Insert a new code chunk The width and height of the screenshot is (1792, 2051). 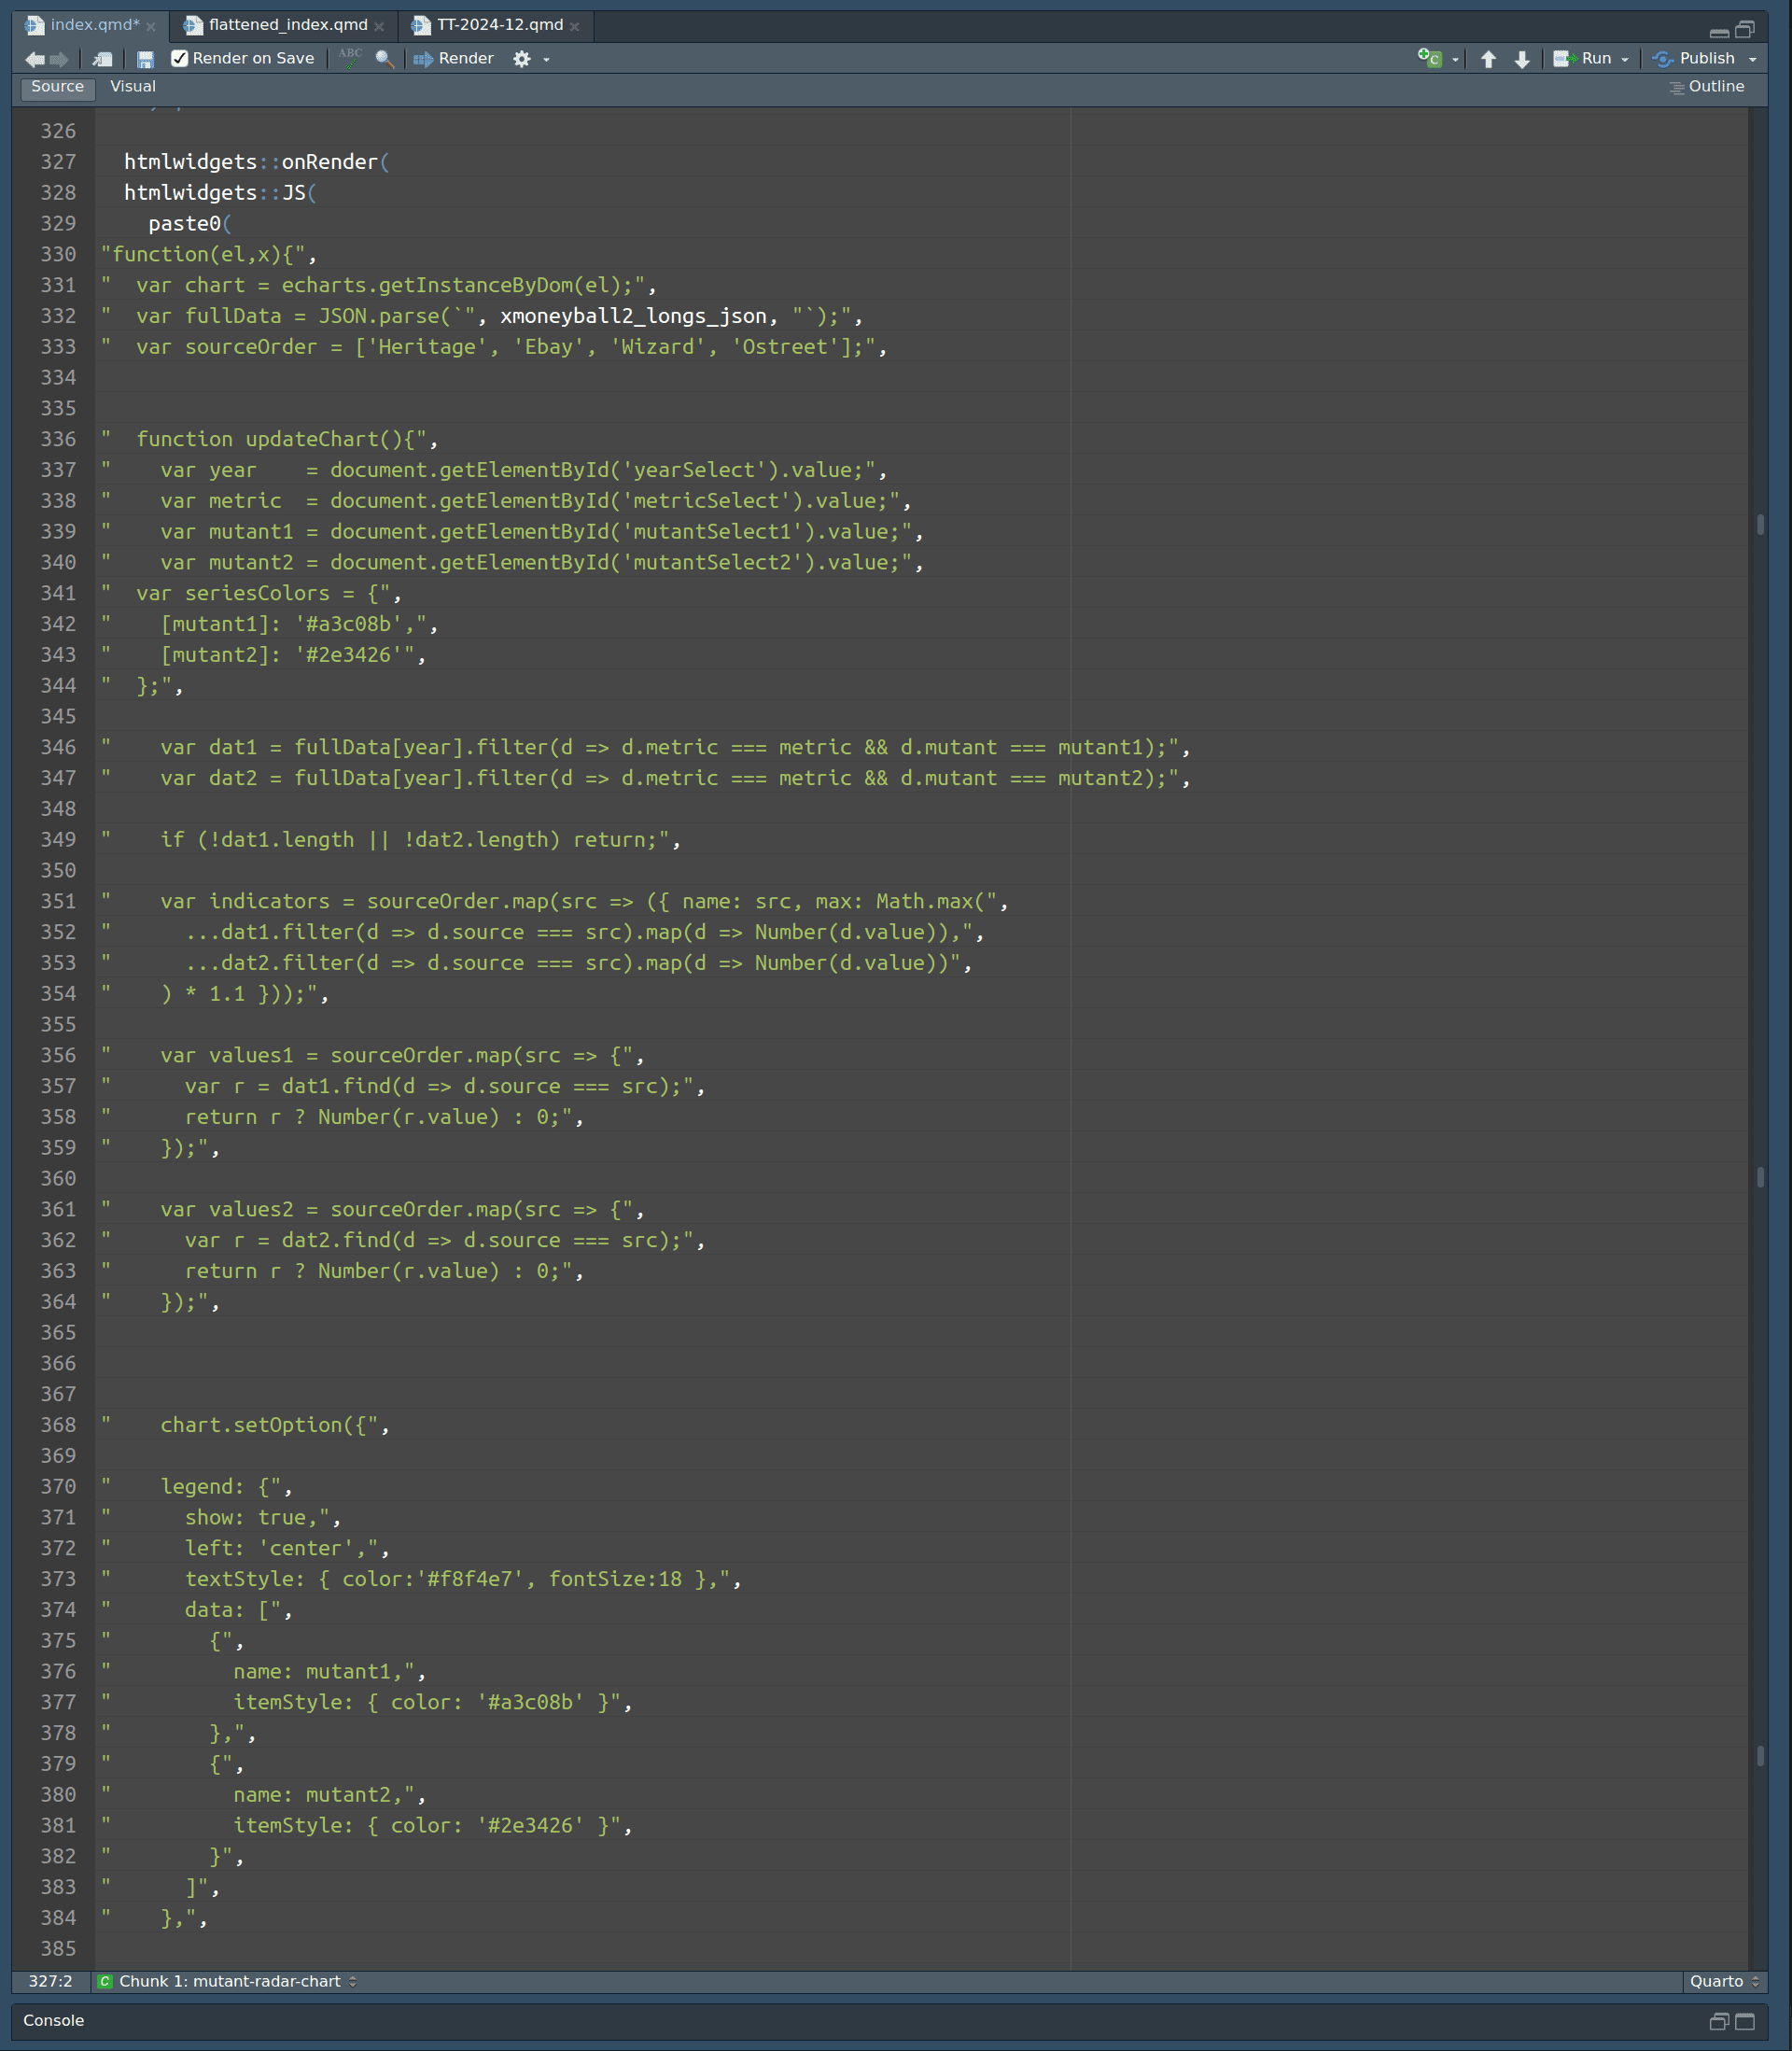pos(1430,59)
